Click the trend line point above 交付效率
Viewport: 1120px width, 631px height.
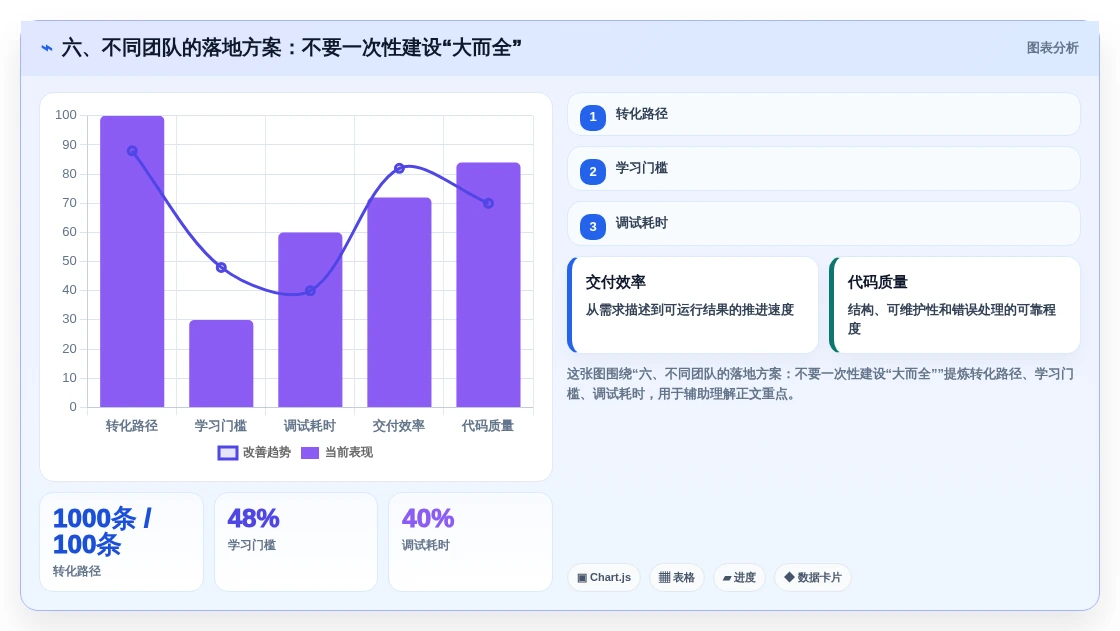(x=399, y=168)
